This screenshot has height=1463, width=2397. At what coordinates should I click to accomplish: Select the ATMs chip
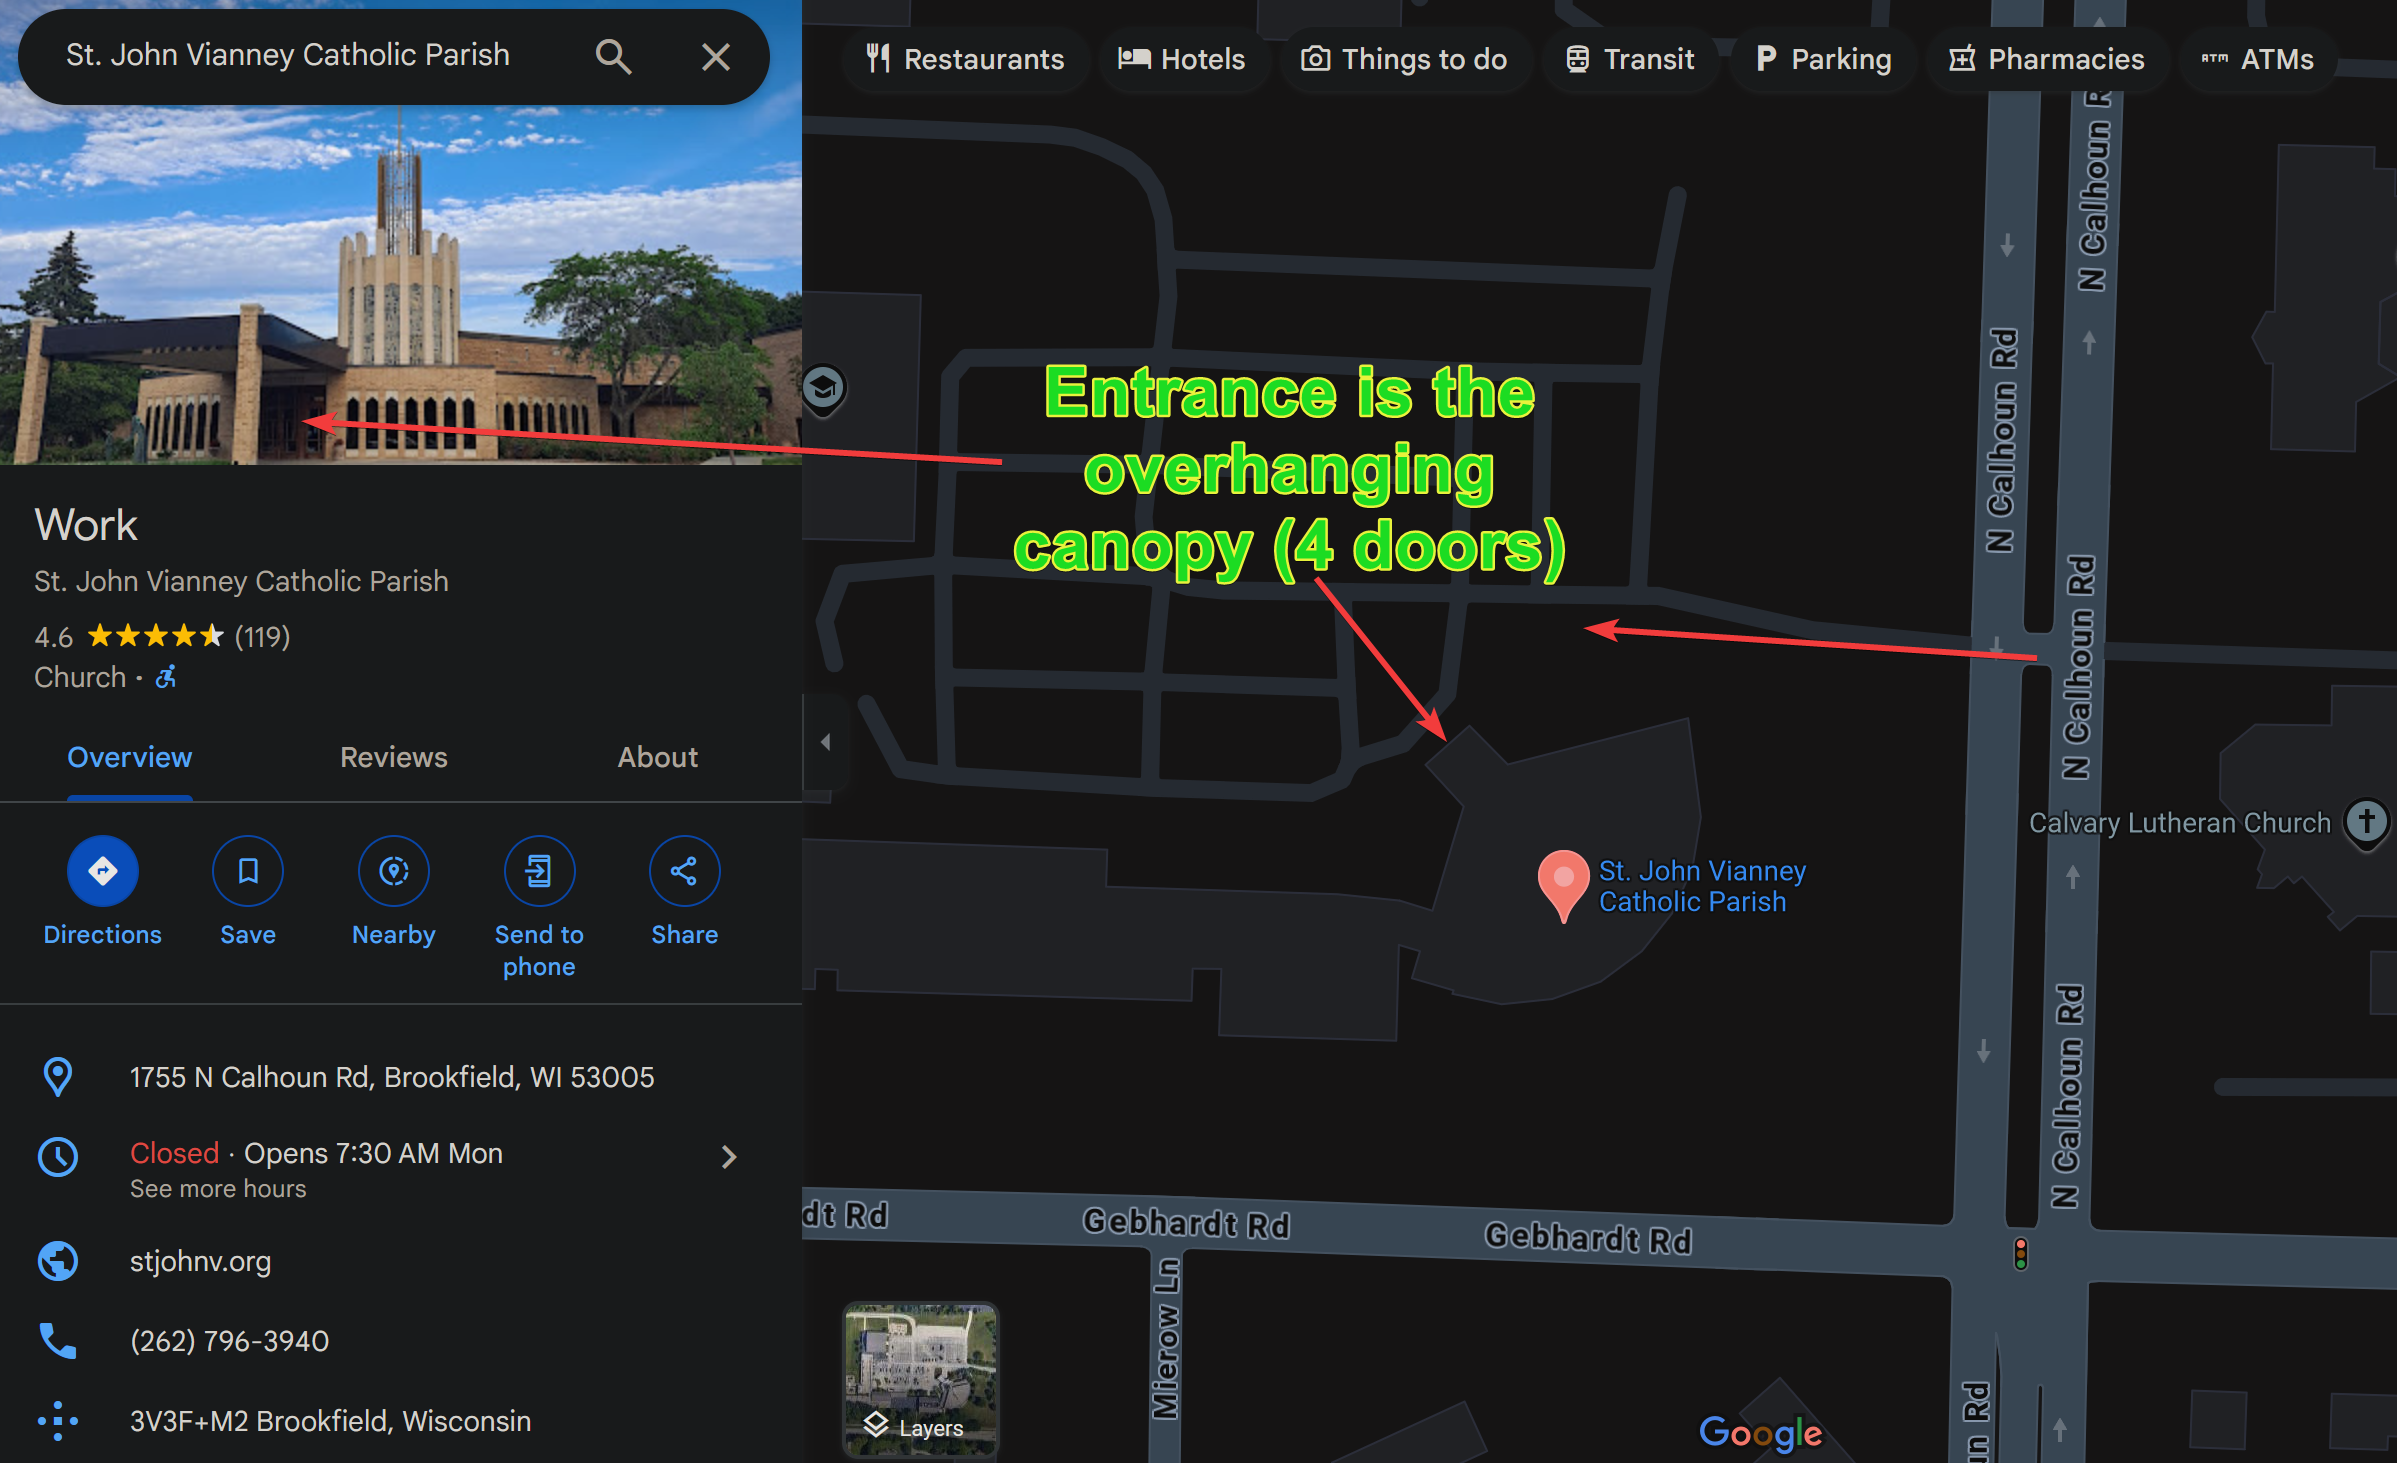coord(2258,59)
